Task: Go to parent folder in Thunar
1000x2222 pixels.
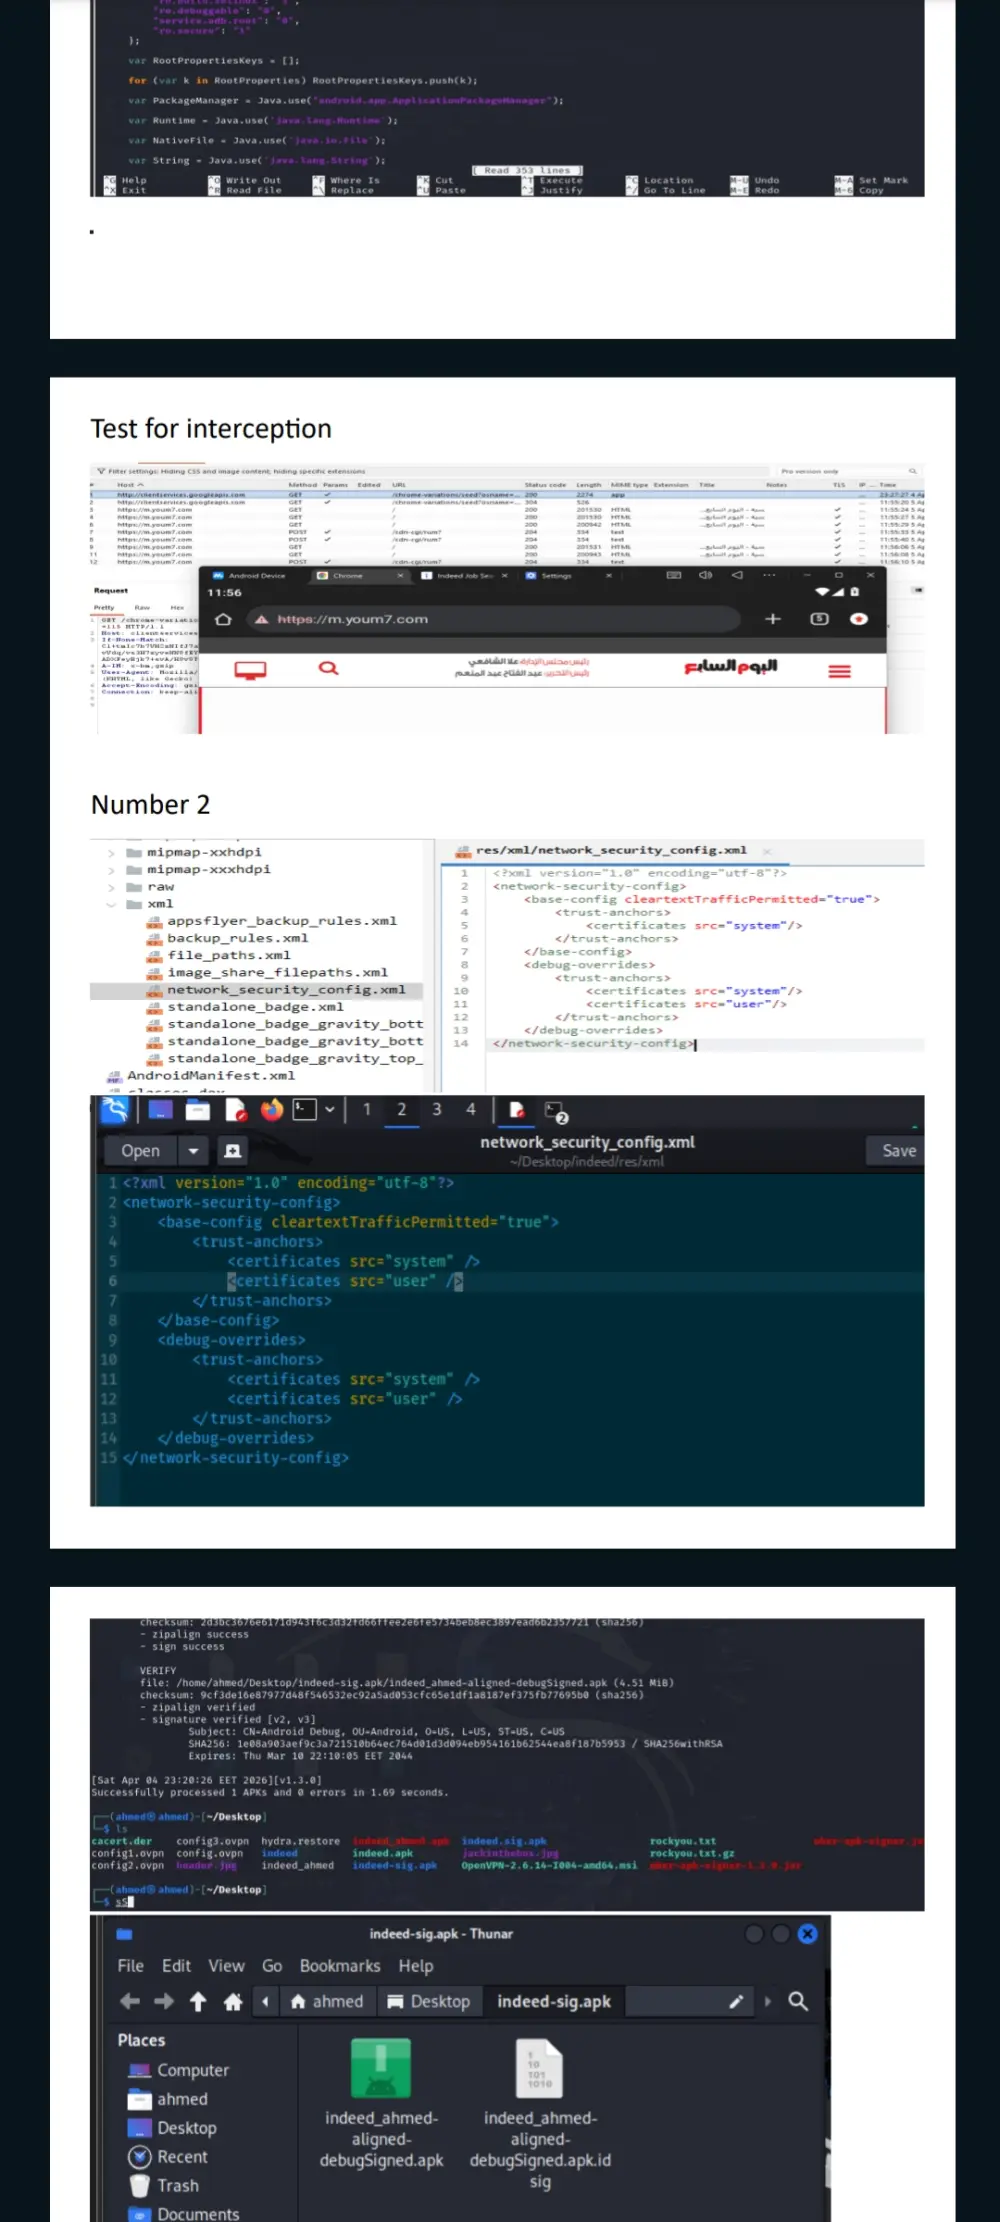Action: [x=198, y=2001]
